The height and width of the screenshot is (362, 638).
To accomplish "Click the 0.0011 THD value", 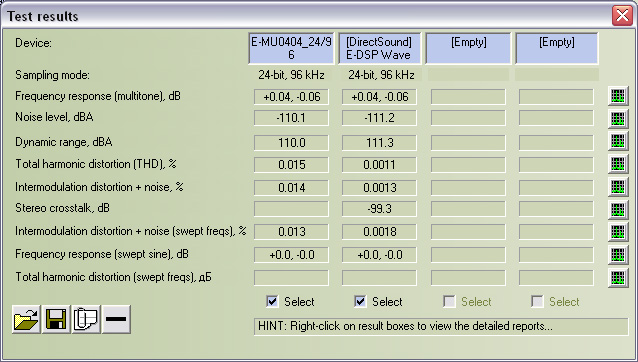I will click(x=379, y=165).
